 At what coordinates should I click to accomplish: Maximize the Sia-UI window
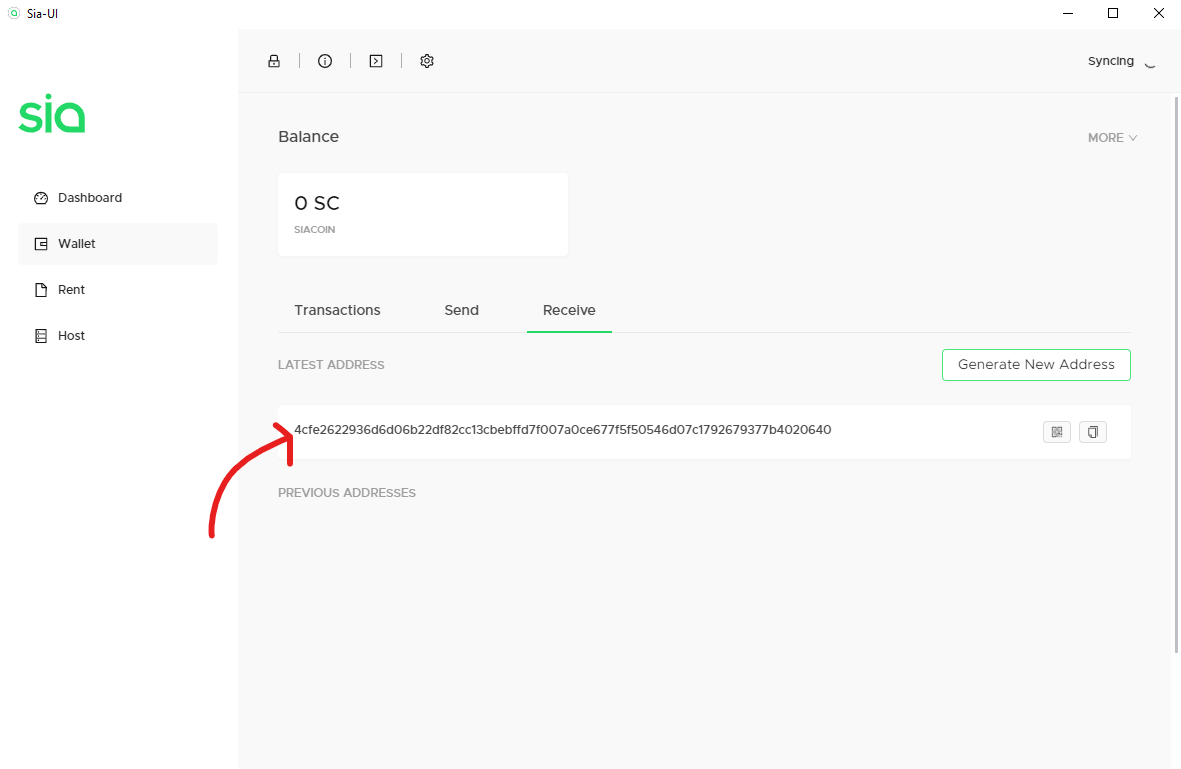pos(1113,13)
